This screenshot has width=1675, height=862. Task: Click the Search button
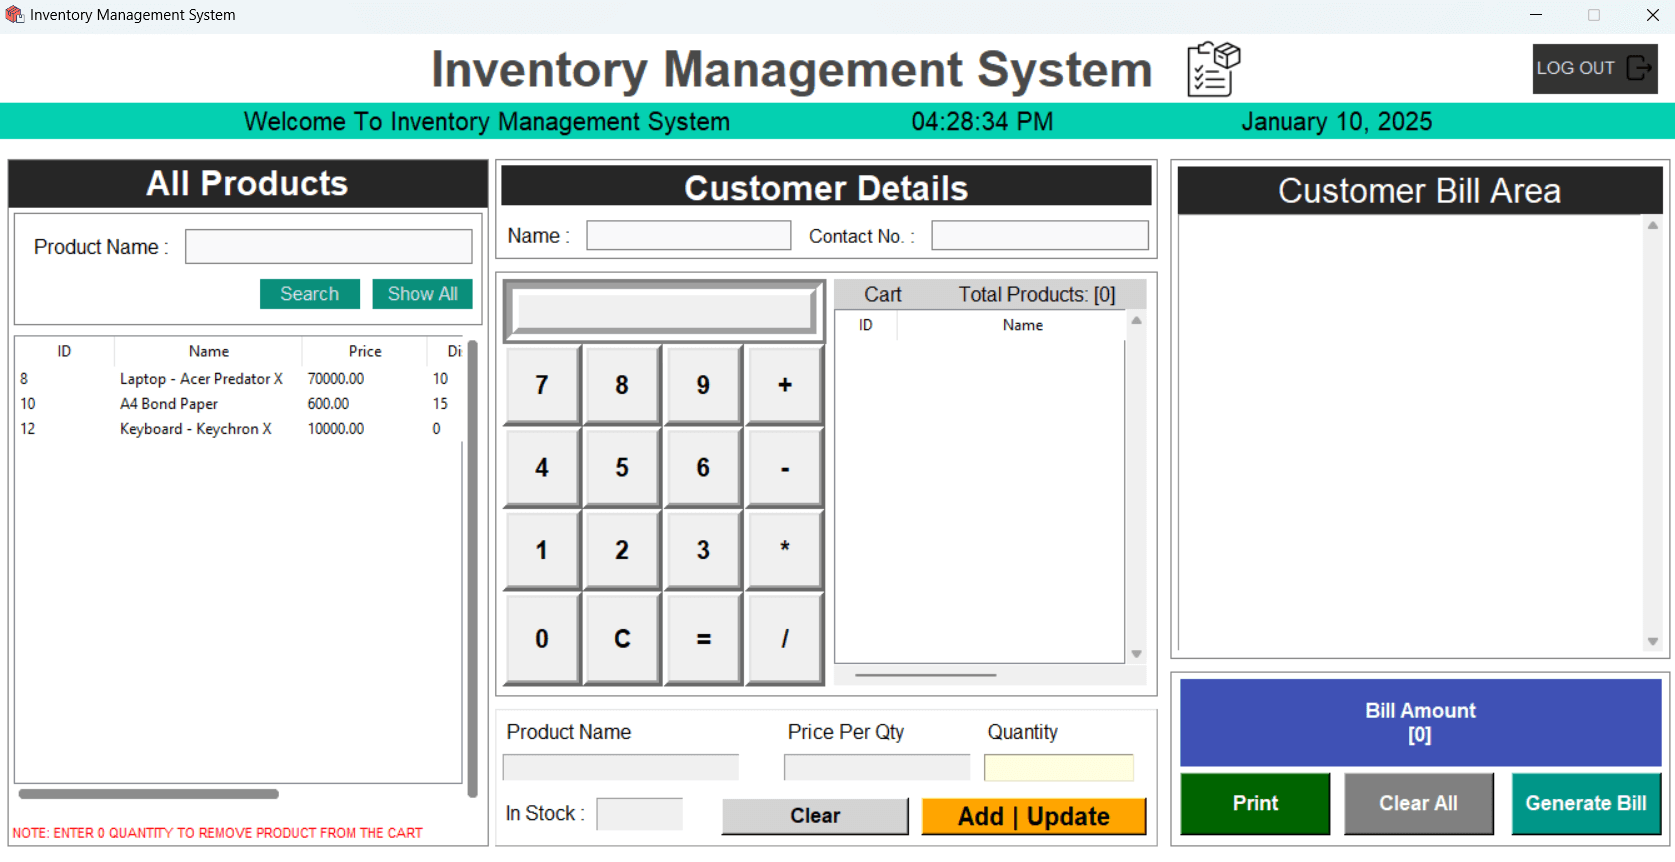(x=310, y=294)
